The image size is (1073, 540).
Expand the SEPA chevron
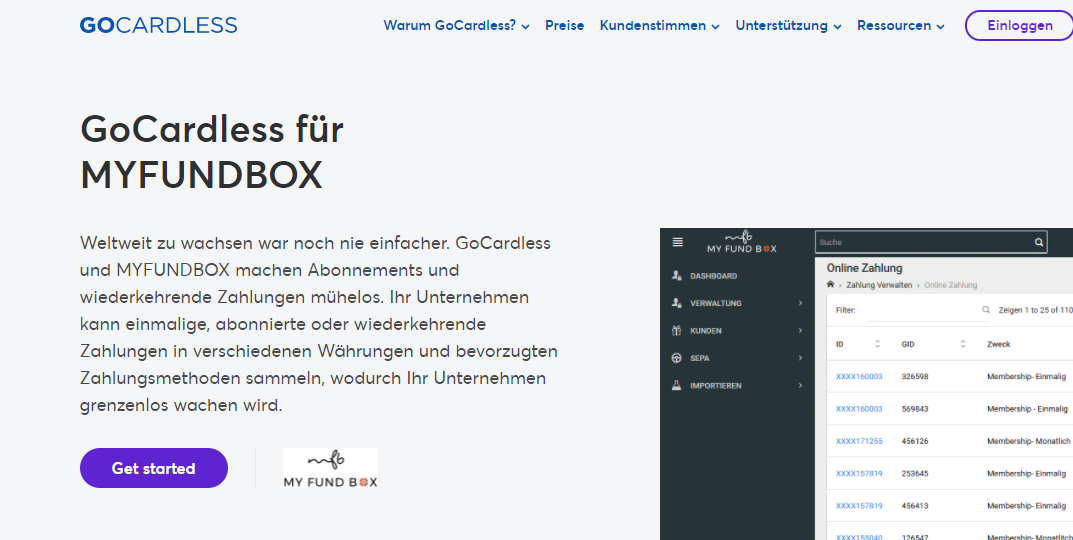[x=801, y=358]
